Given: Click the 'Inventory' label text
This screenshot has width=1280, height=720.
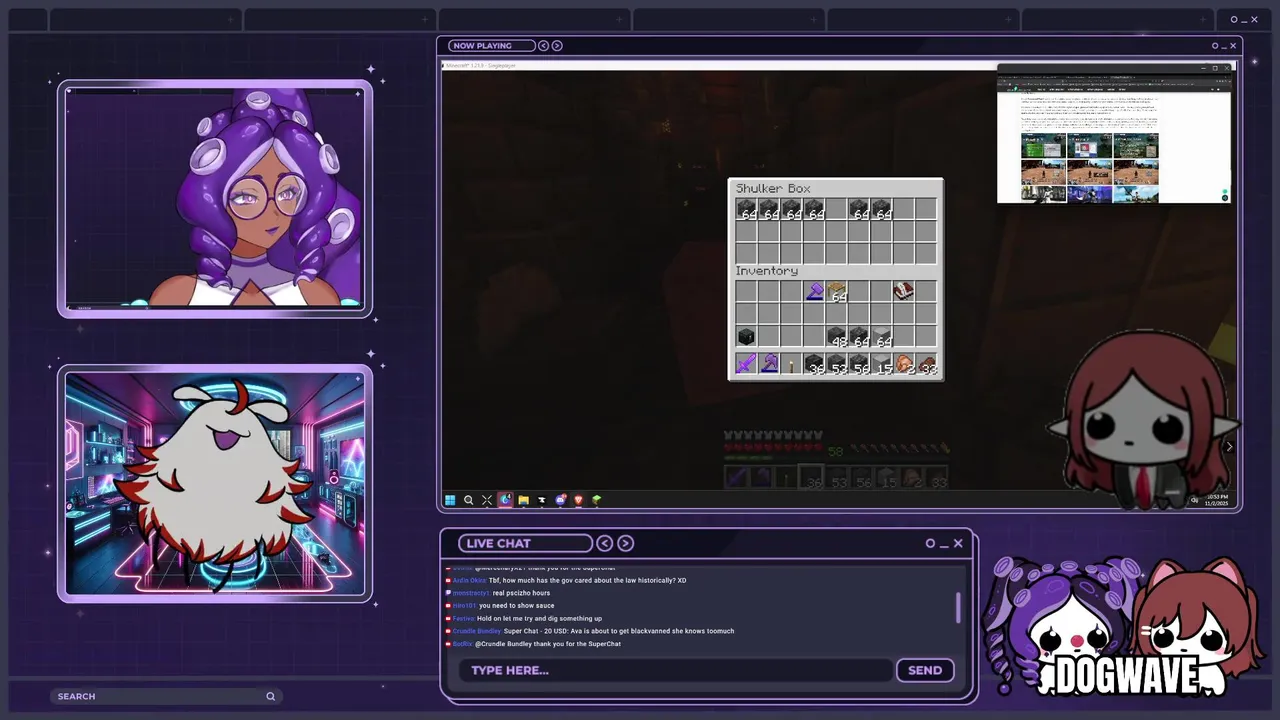Looking at the screenshot, I should 767,271.
